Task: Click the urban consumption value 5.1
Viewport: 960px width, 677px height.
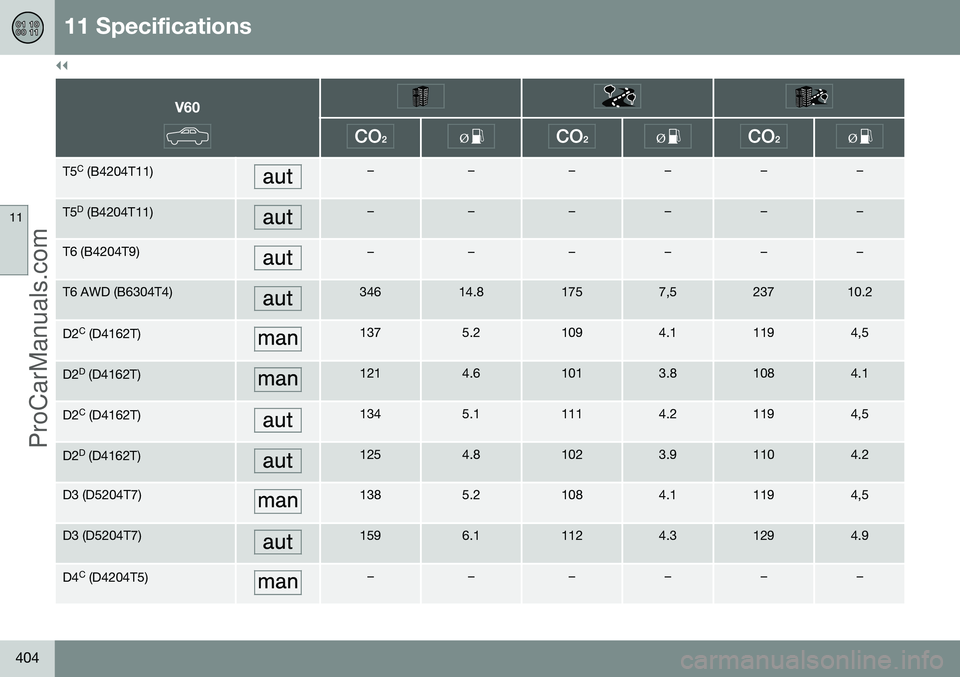Action: 471,414
